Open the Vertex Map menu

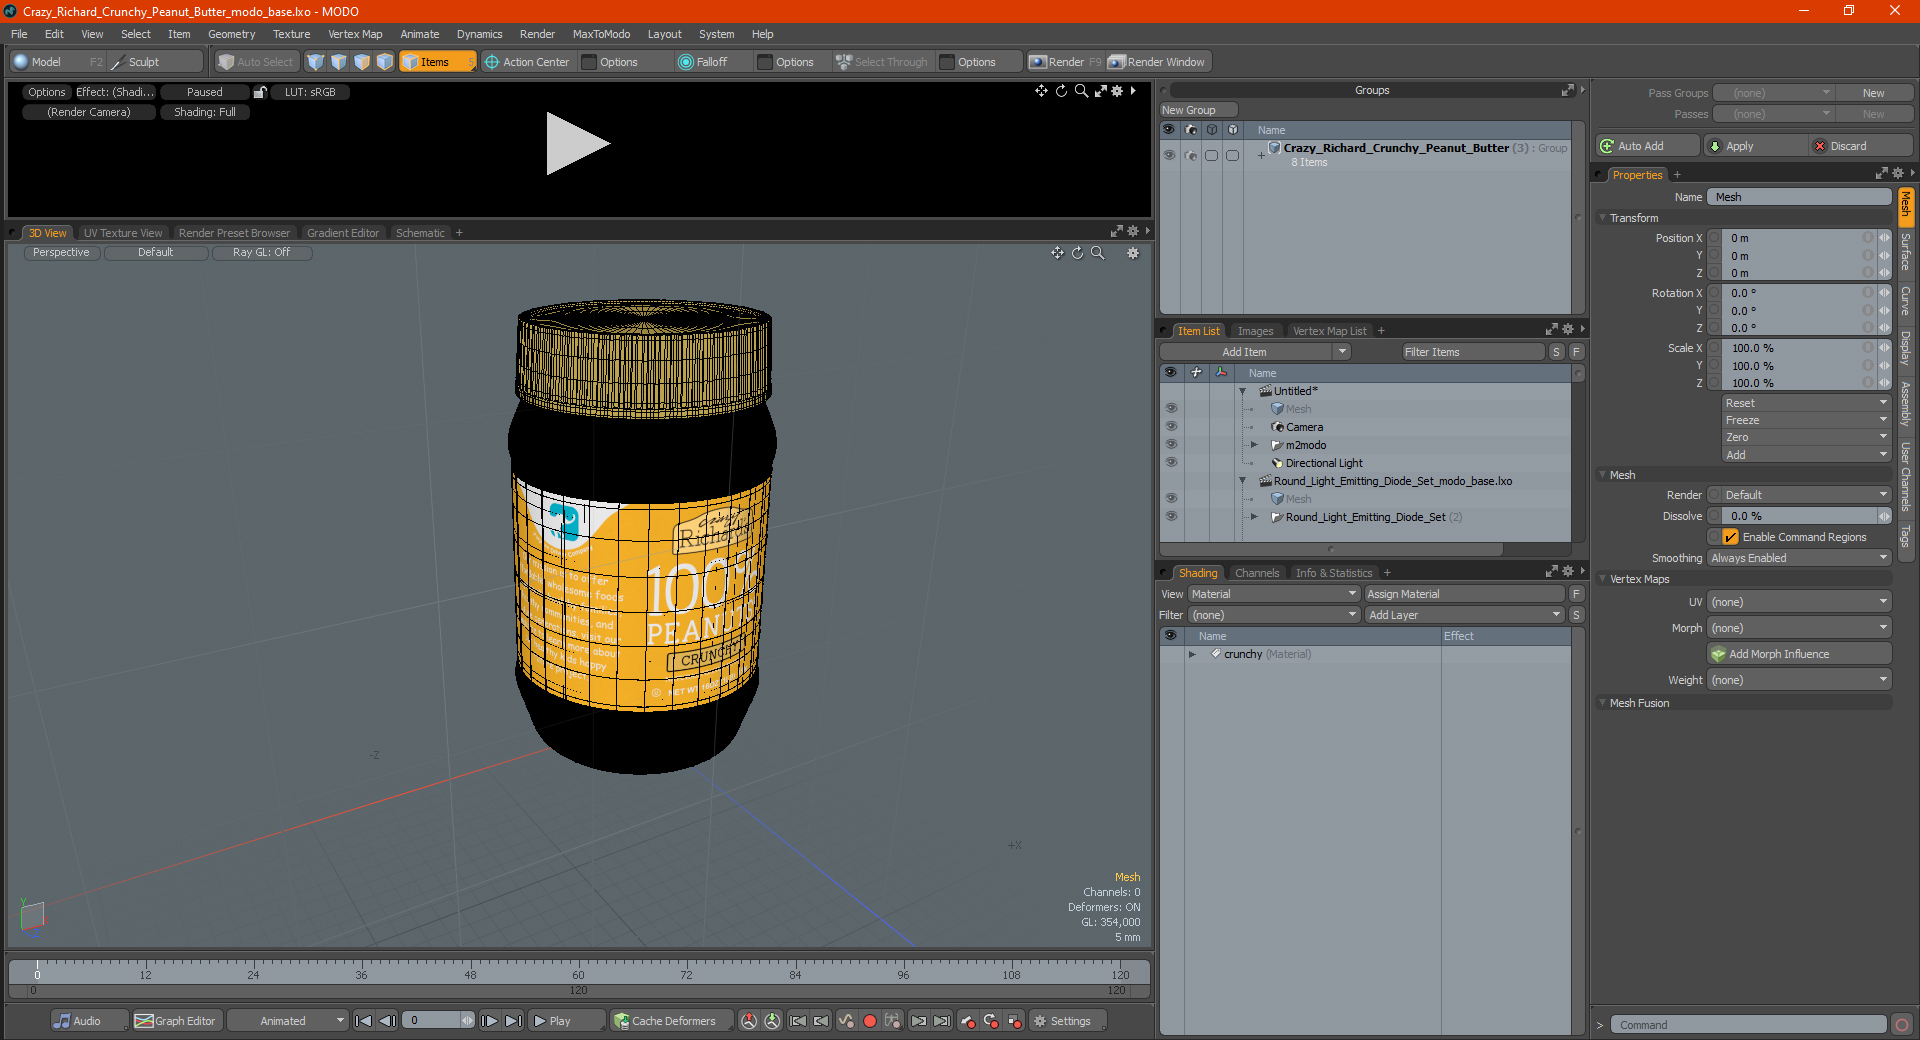(x=355, y=34)
